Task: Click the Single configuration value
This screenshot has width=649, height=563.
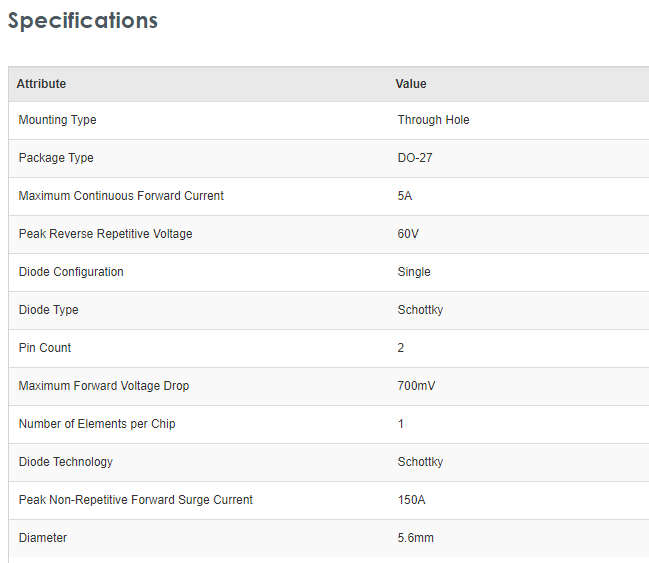Action: coord(414,272)
